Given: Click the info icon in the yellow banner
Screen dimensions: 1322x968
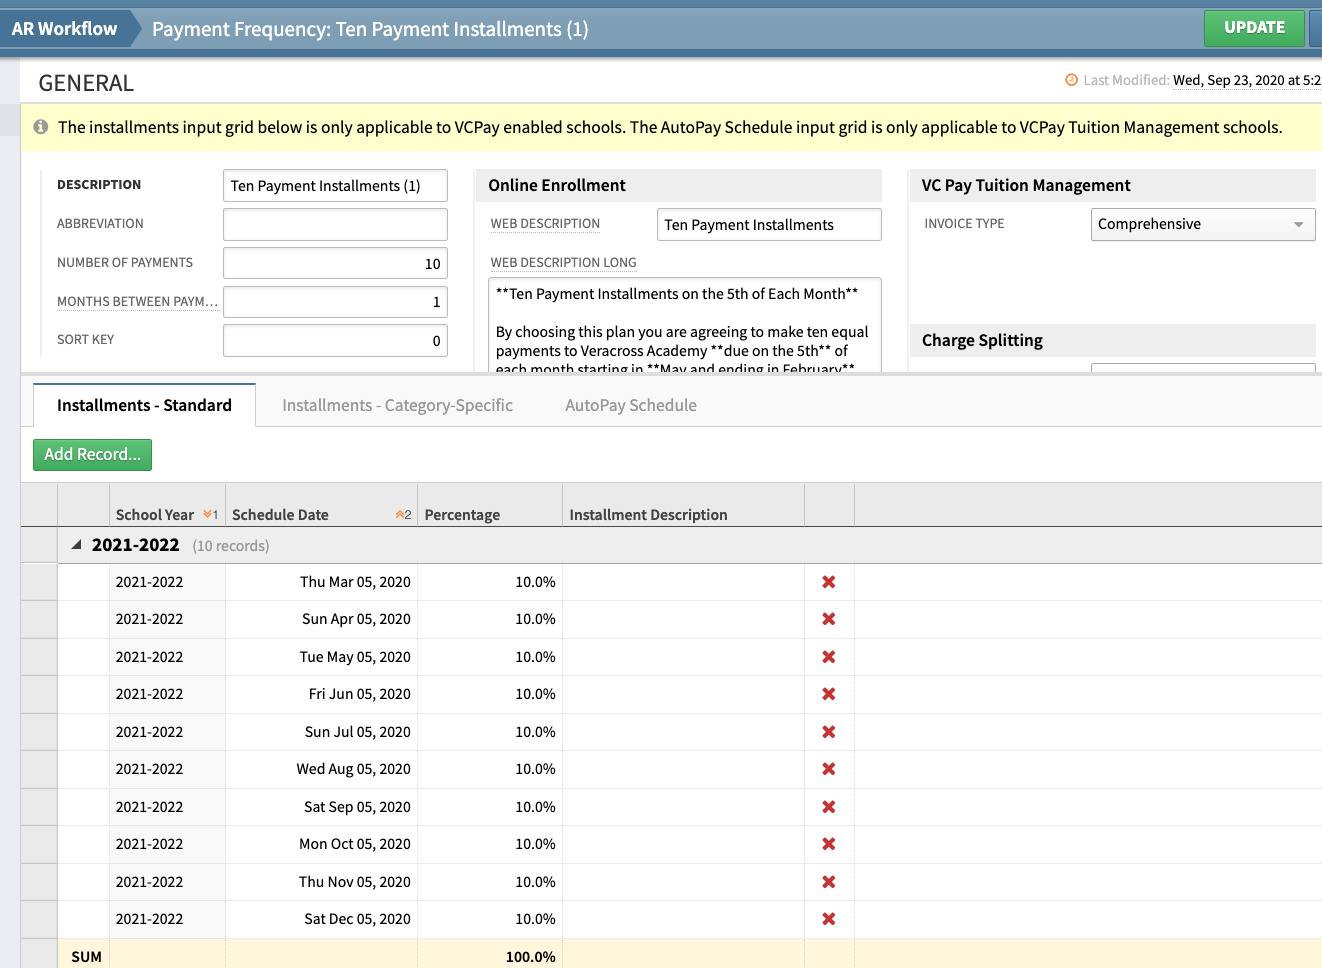Looking at the screenshot, I should coord(39,126).
